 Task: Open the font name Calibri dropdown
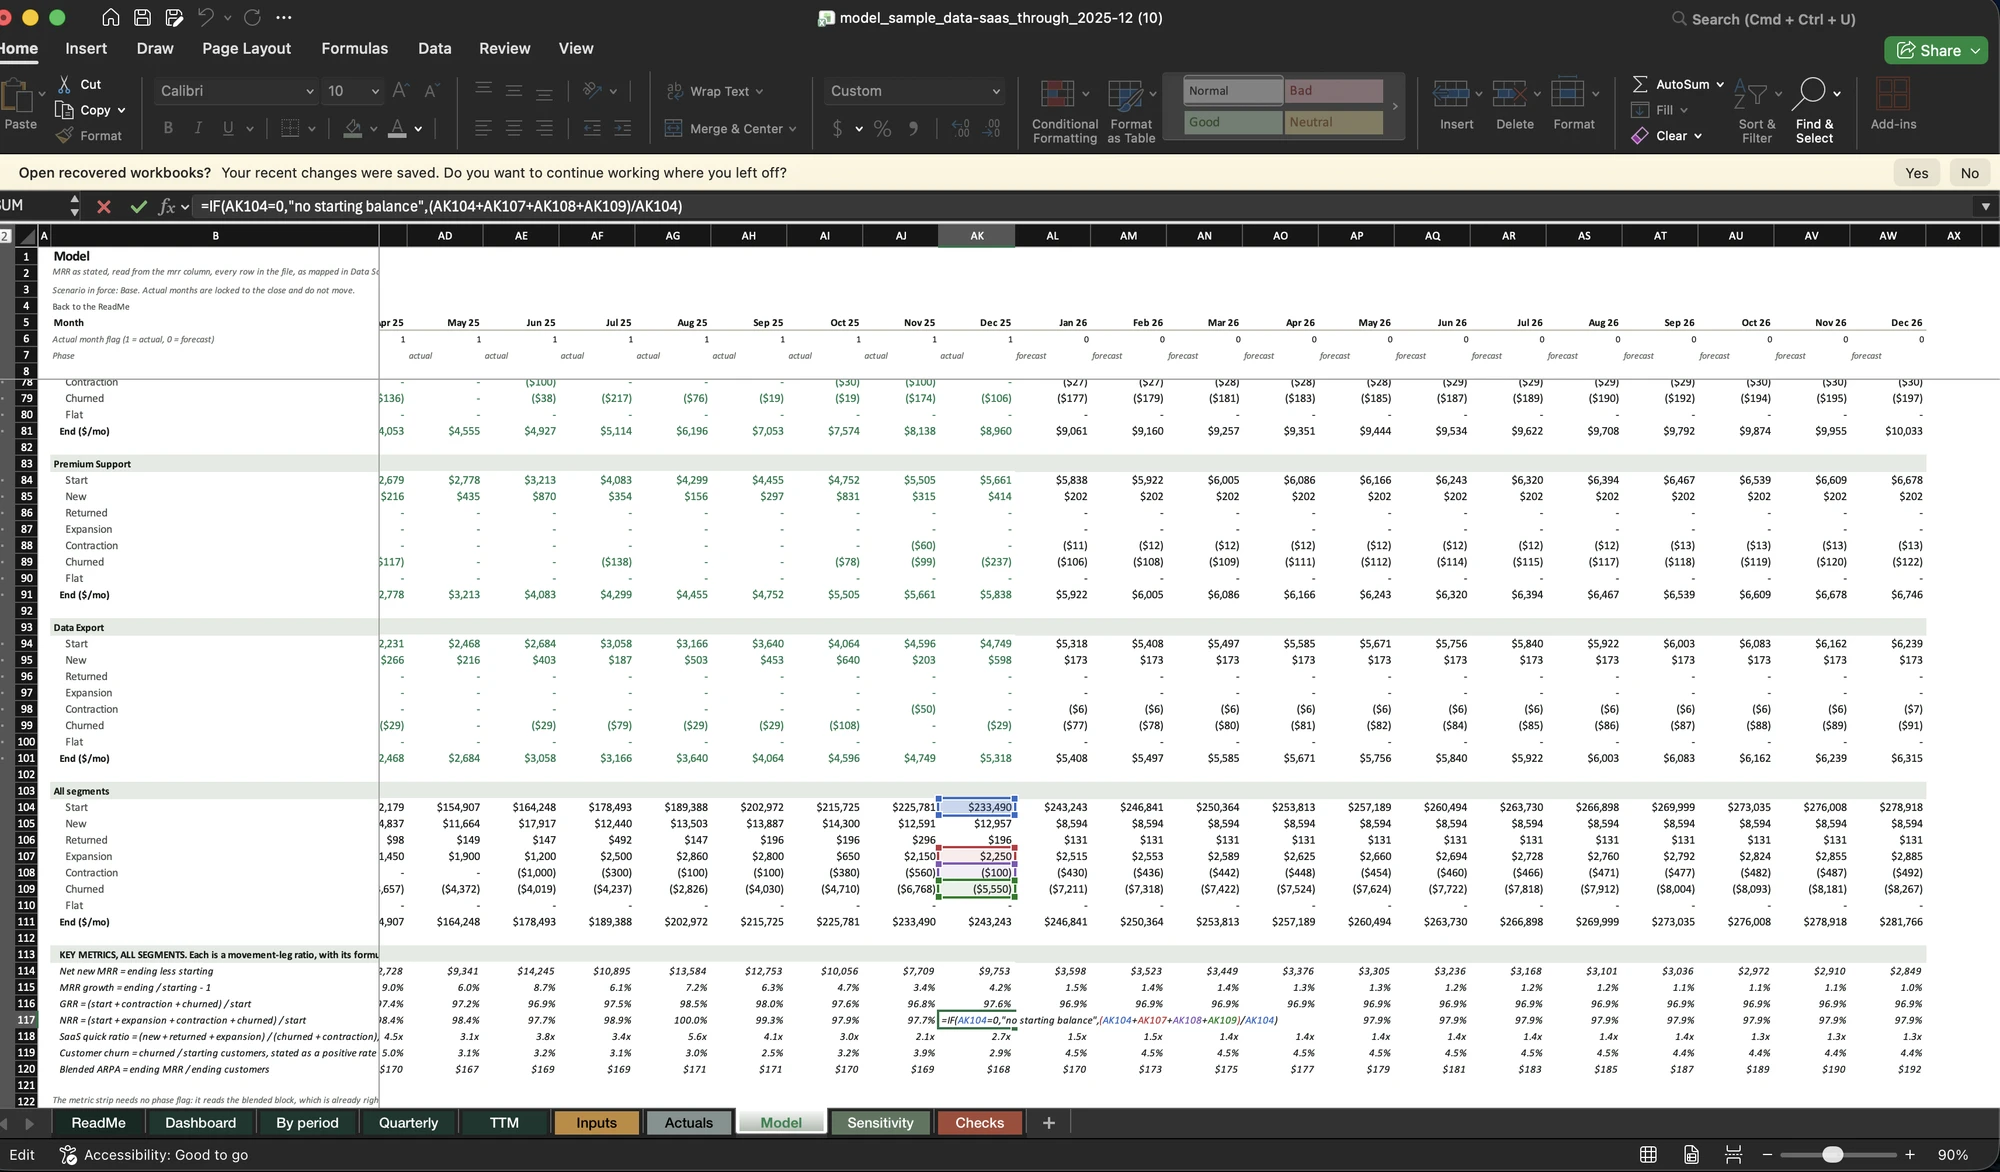click(309, 91)
